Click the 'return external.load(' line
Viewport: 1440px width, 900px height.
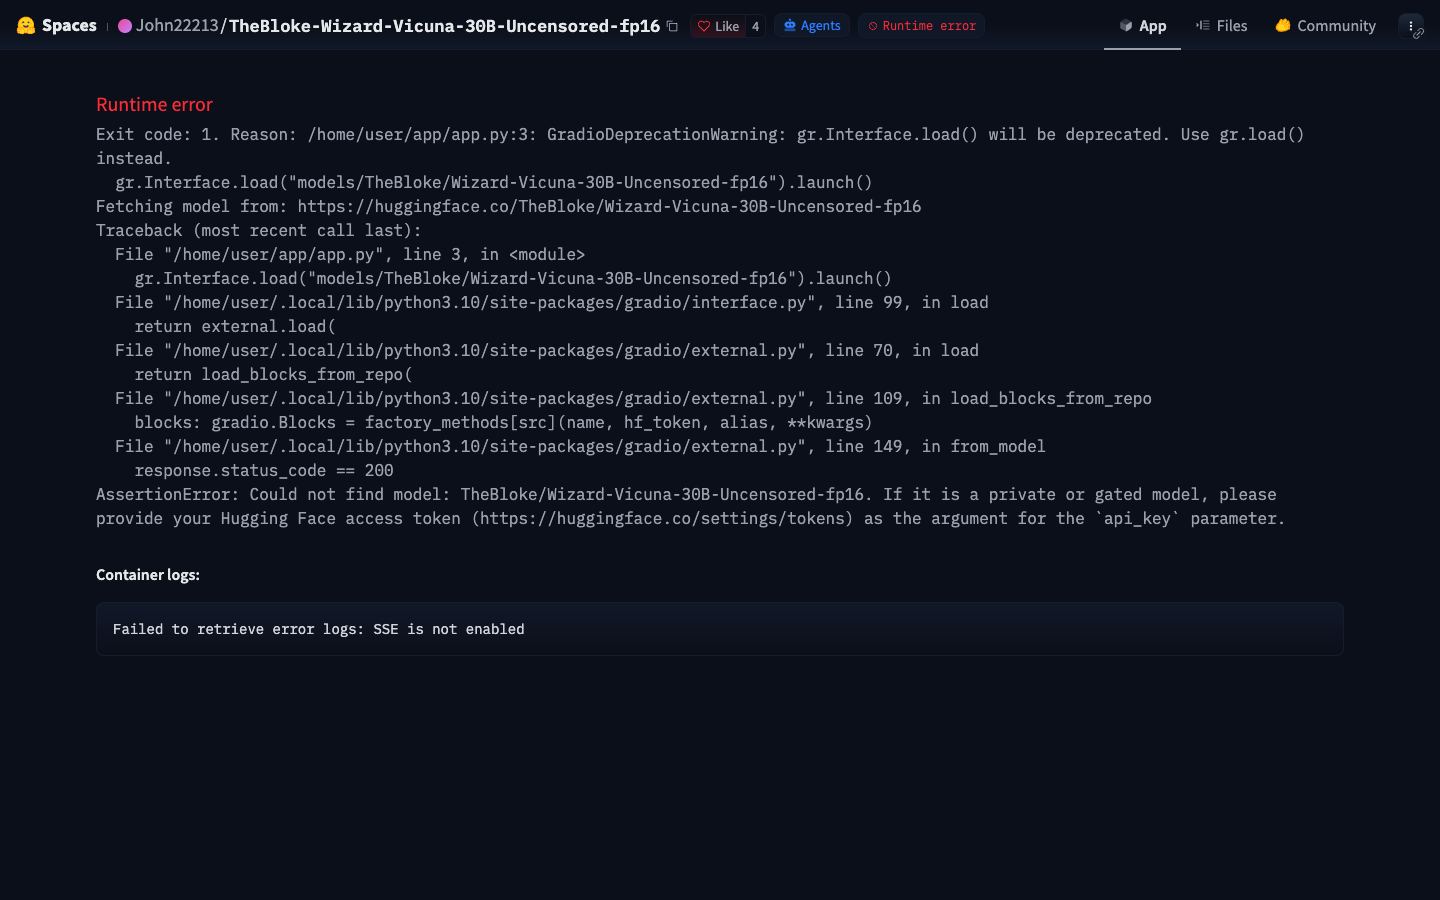235,326
